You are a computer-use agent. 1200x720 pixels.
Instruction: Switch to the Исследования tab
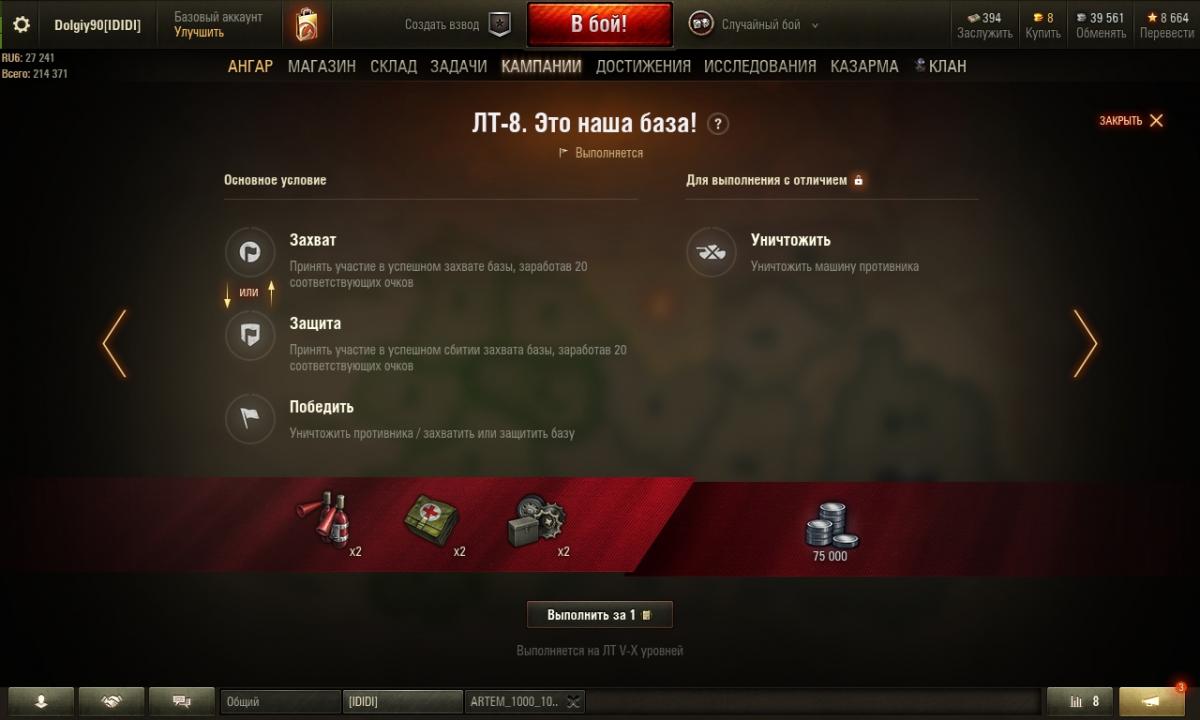click(x=760, y=67)
